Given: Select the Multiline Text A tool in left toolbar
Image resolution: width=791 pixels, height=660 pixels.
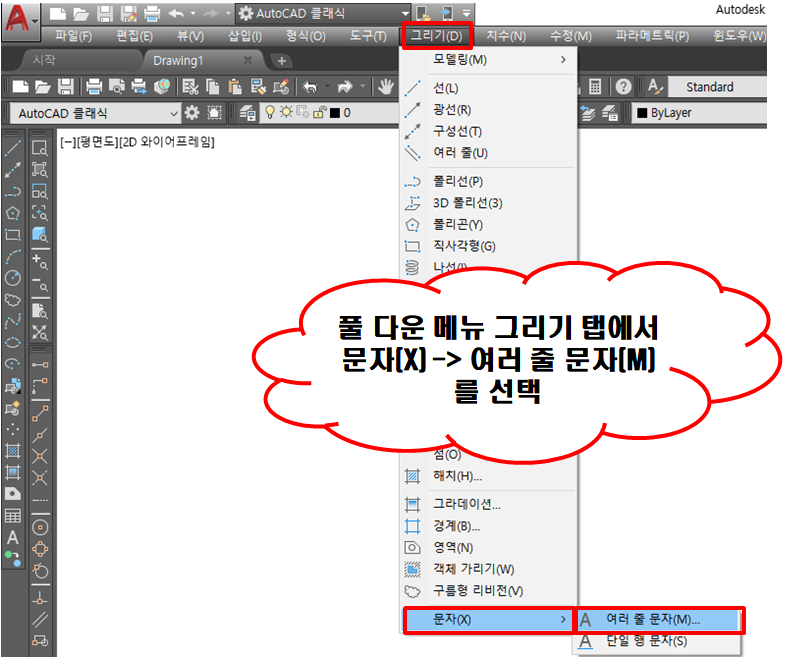Looking at the screenshot, I should pos(13,537).
